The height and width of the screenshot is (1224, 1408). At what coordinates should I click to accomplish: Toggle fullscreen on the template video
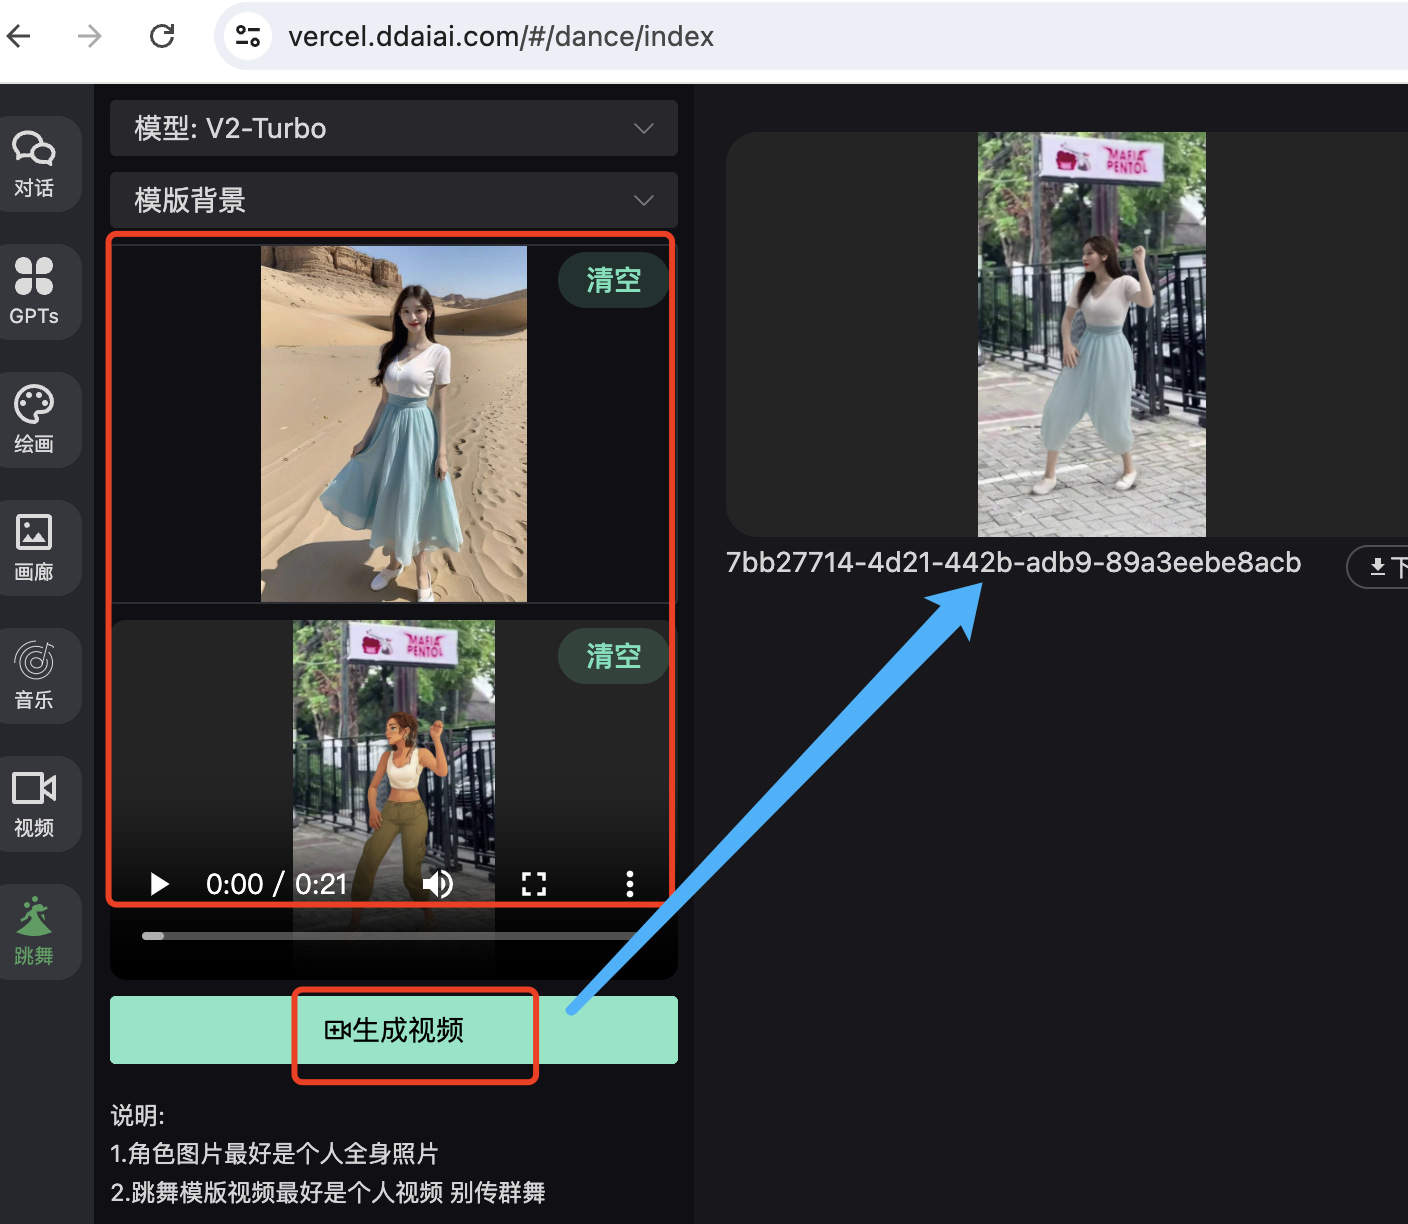coord(534,884)
